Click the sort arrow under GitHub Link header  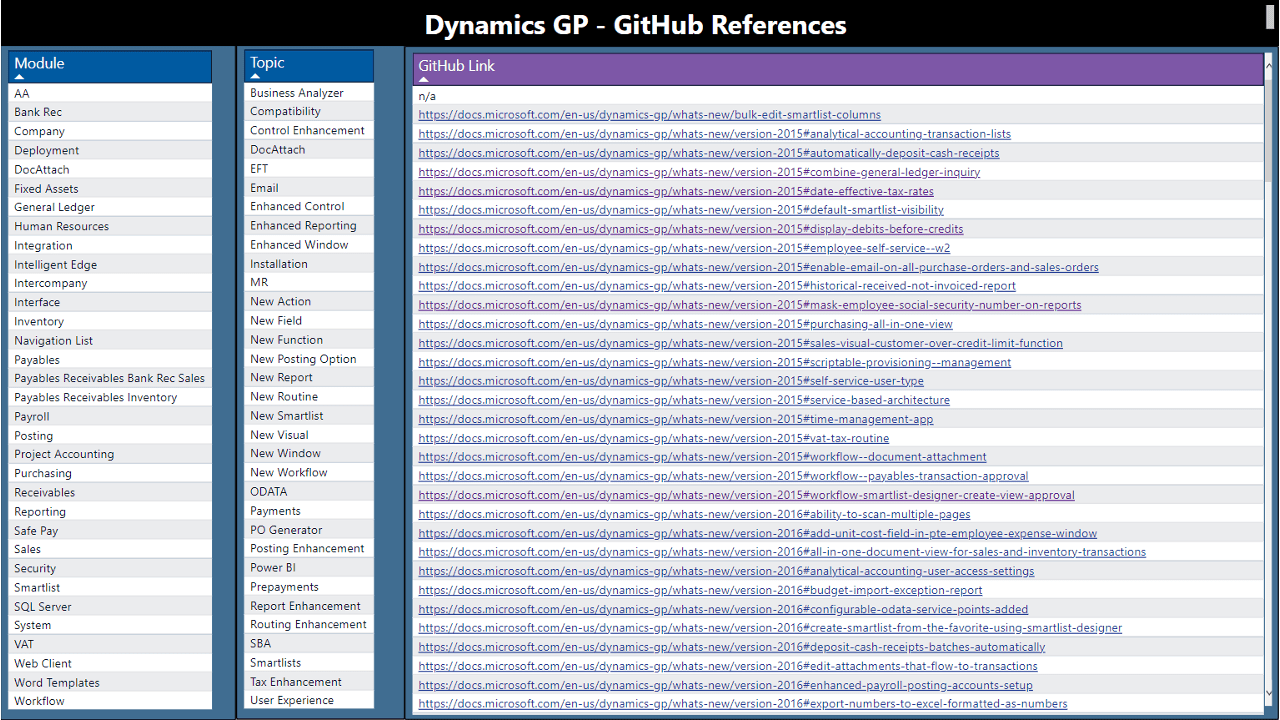[424, 79]
